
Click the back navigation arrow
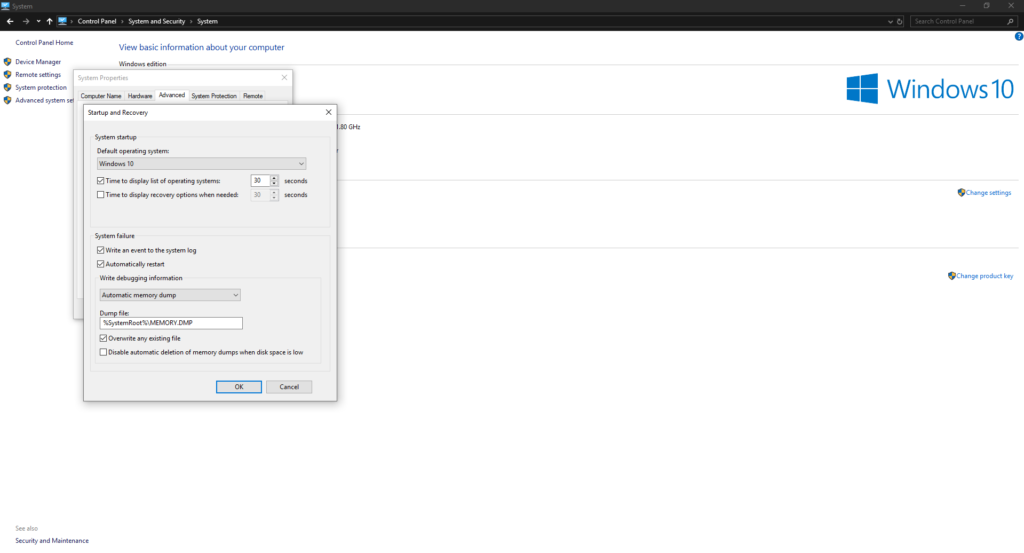pyautogui.click(x=10, y=21)
